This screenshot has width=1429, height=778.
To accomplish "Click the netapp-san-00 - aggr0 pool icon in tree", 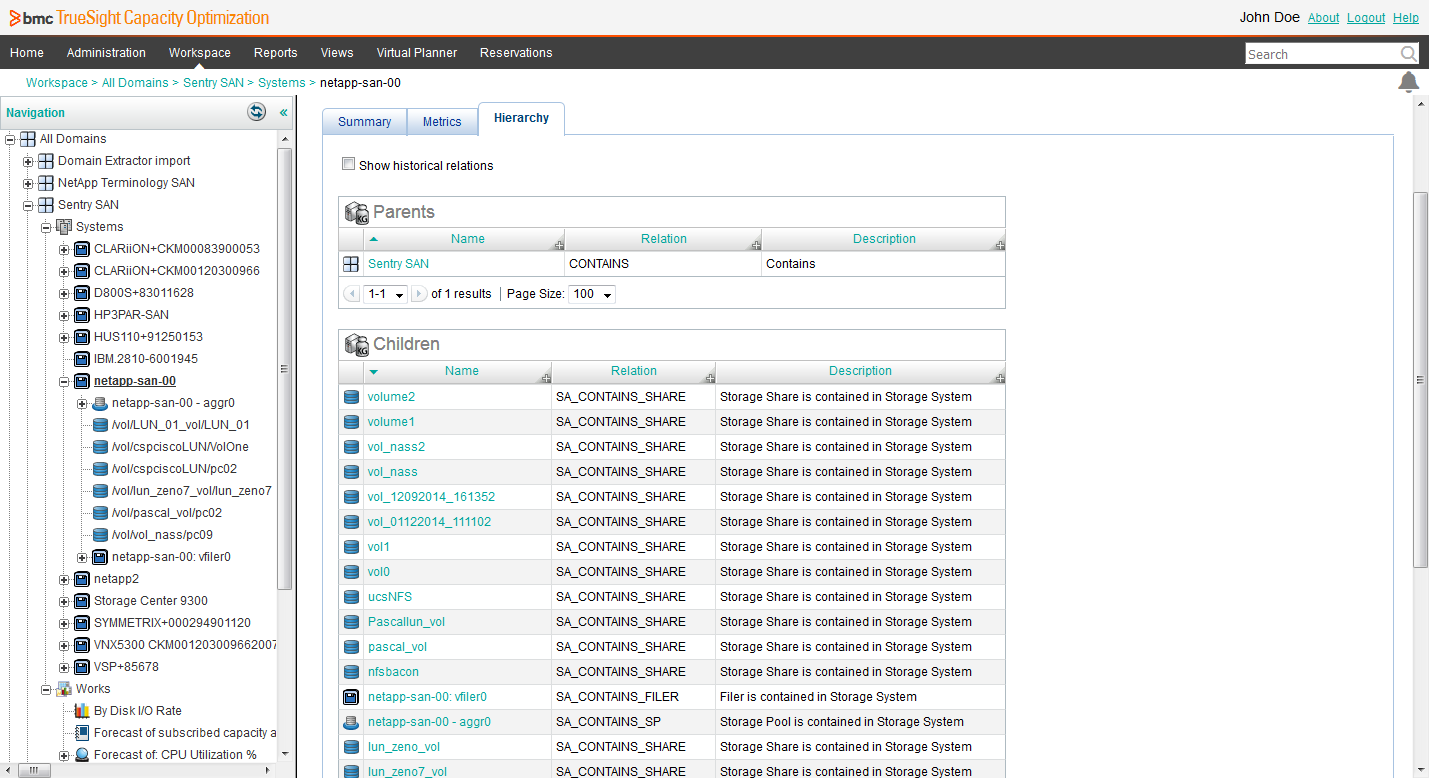I will click(x=100, y=403).
